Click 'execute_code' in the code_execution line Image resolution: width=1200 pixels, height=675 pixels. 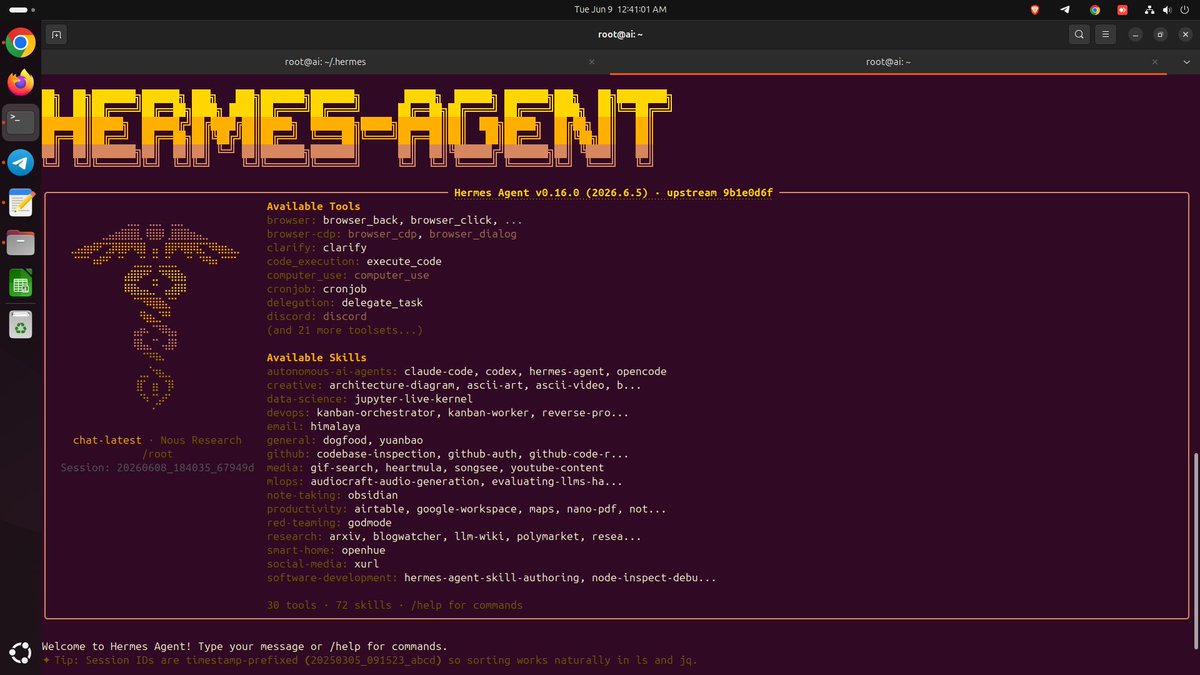tap(404, 261)
